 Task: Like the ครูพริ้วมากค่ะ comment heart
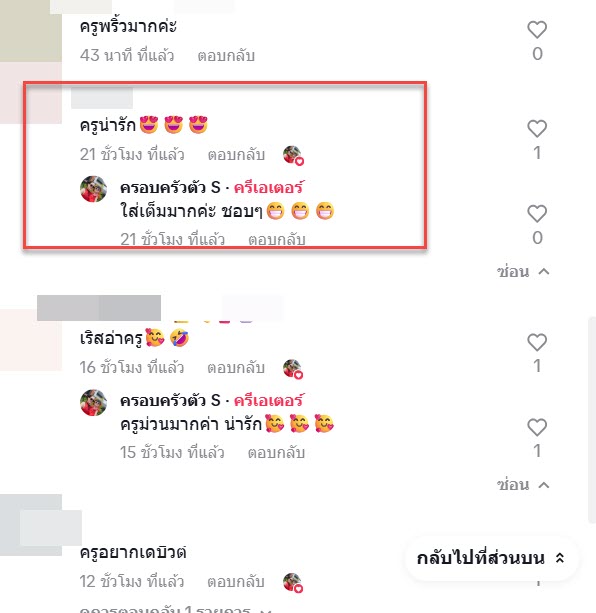(537, 29)
